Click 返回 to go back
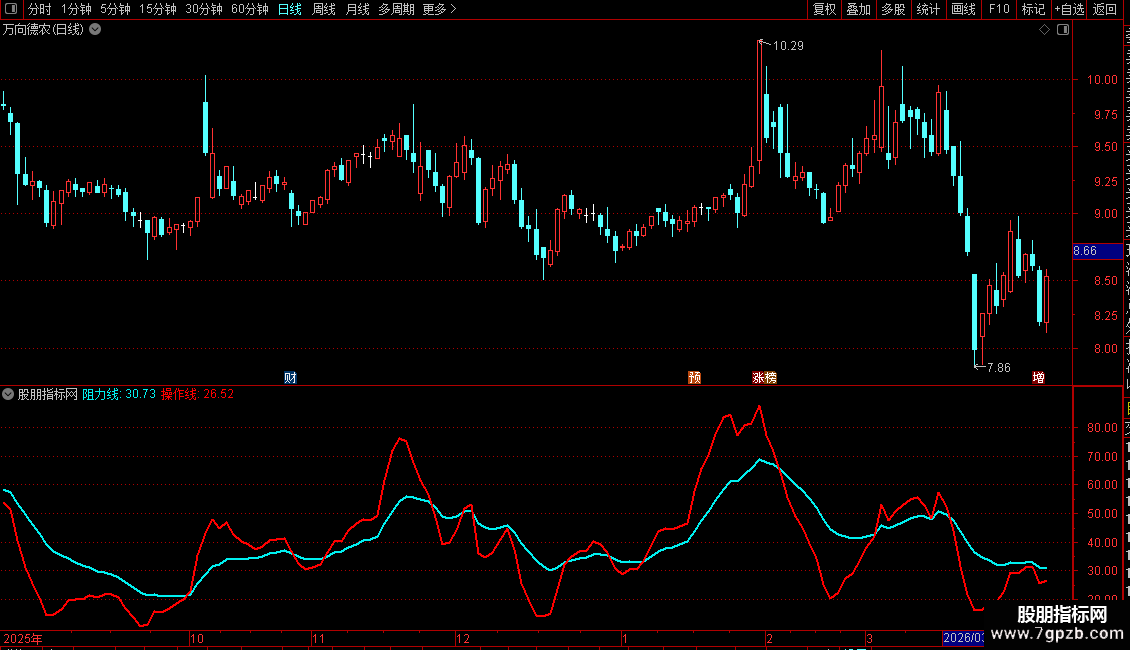The width and height of the screenshot is (1130, 650). 1104,9
